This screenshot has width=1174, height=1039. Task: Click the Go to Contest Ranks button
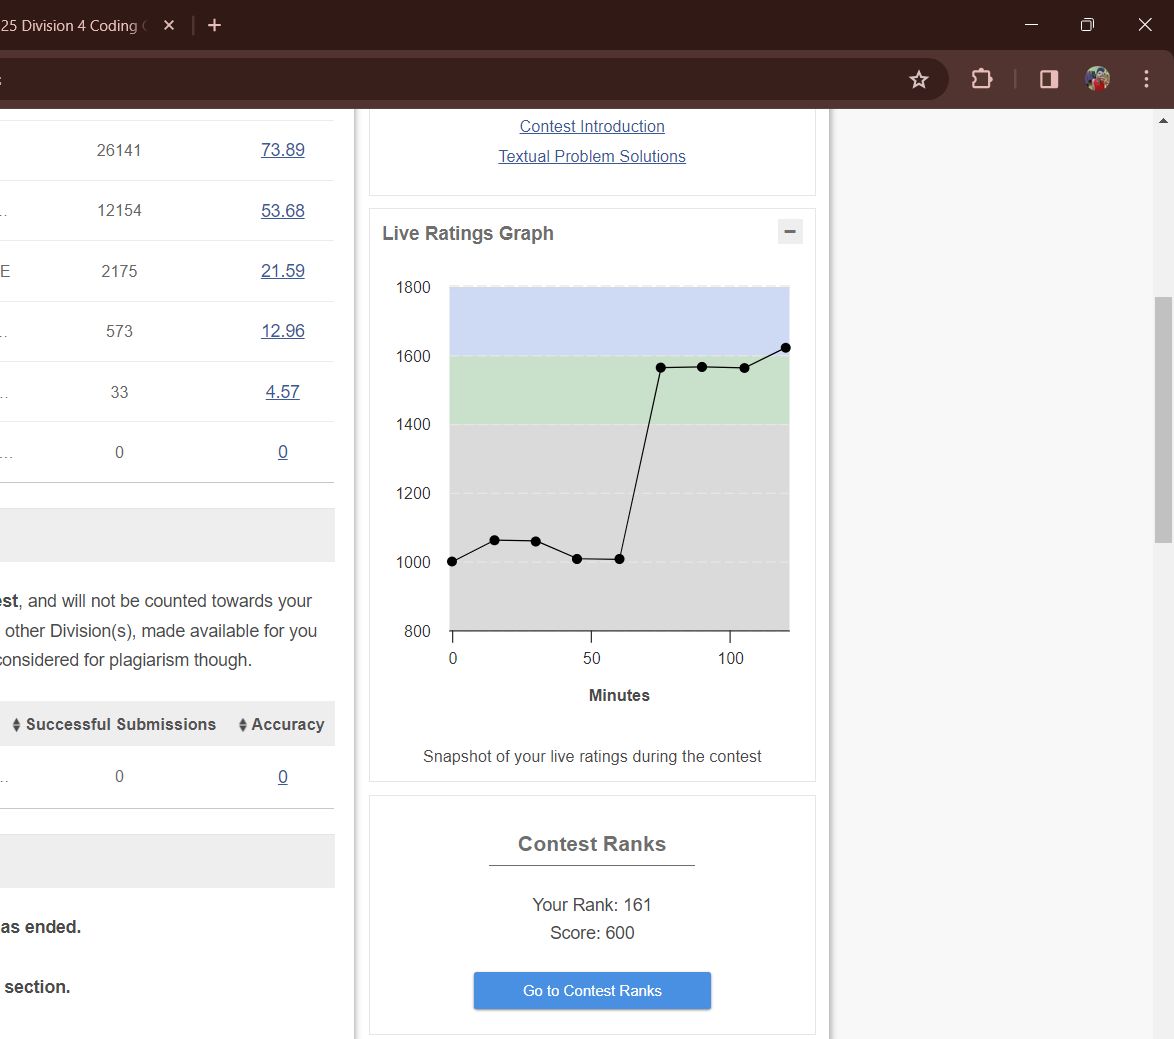tap(592, 990)
